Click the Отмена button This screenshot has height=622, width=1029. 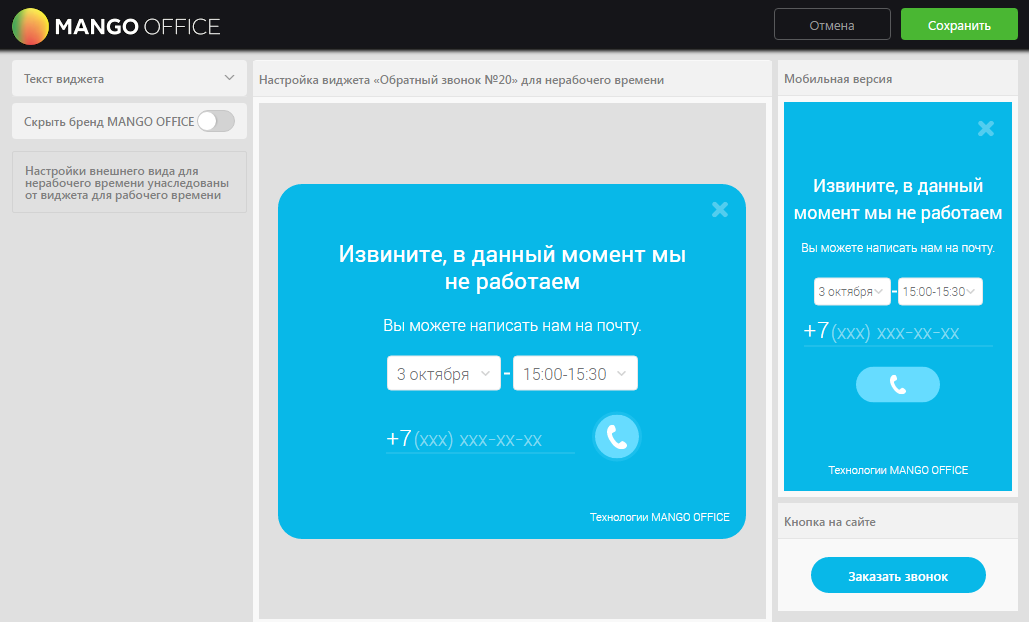point(832,25)
